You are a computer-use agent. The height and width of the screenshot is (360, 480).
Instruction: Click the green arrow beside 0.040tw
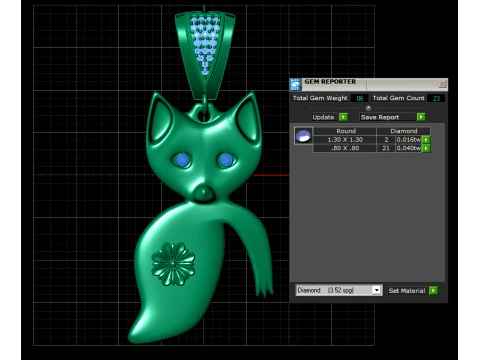(426, 148)
